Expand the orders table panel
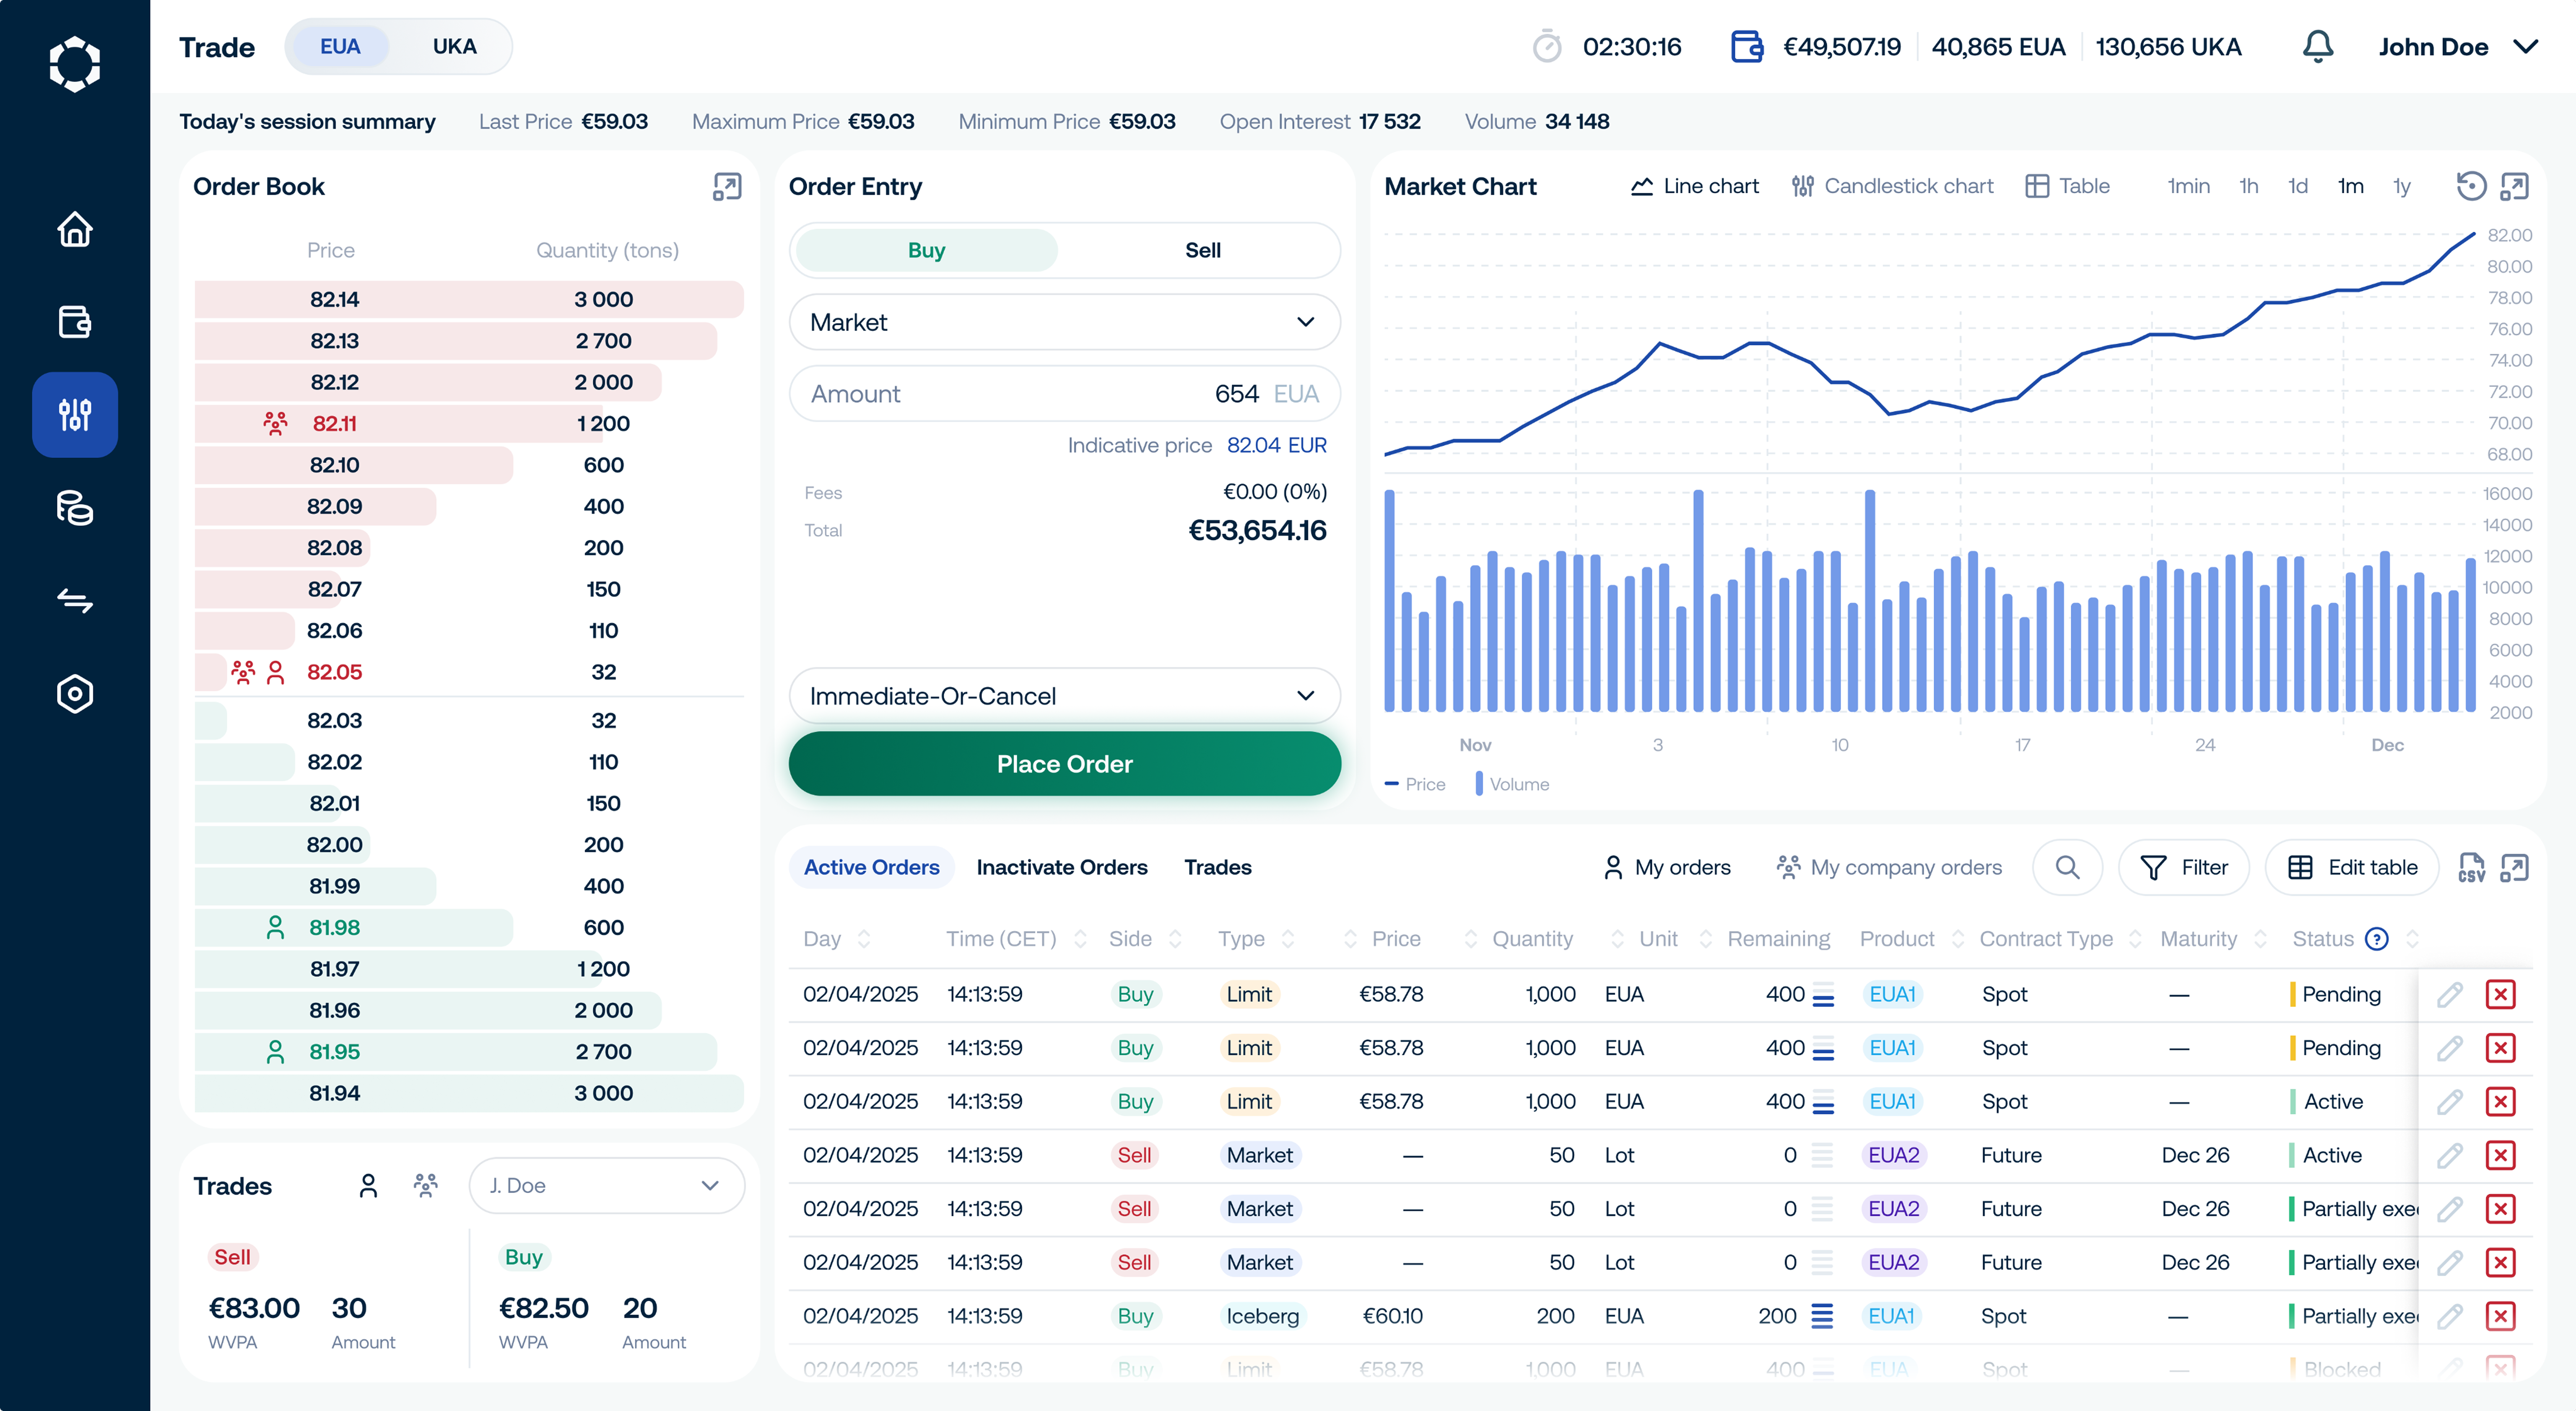2576x1411 pixels. tap(2514, 868)
